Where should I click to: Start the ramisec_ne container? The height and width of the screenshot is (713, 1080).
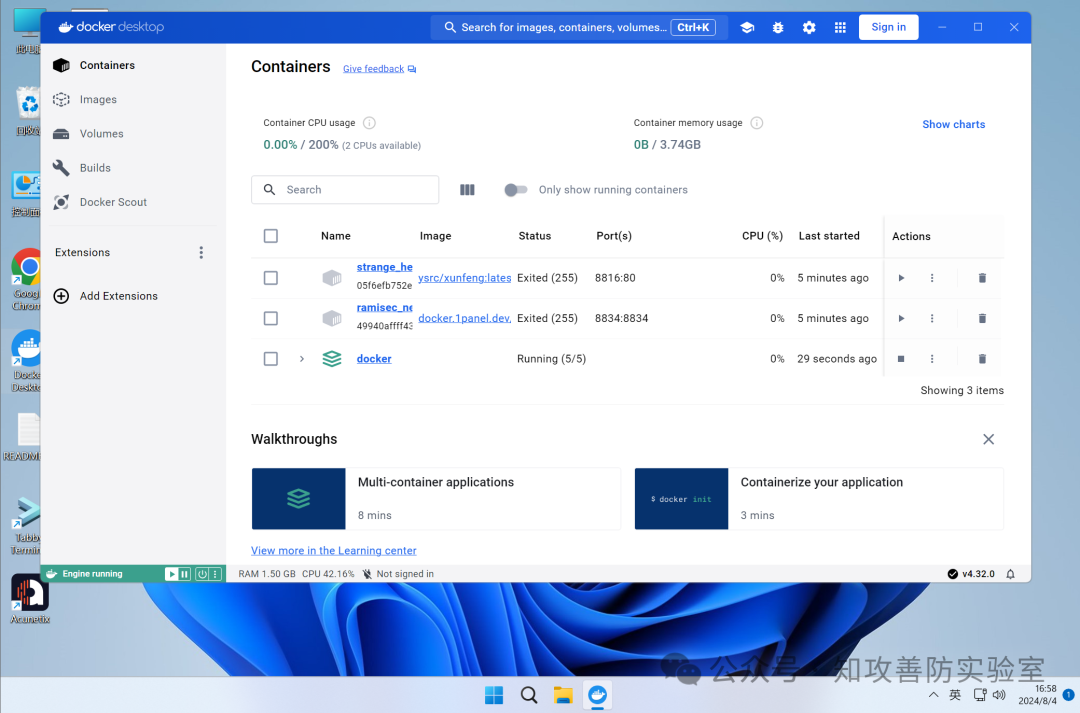901,318
